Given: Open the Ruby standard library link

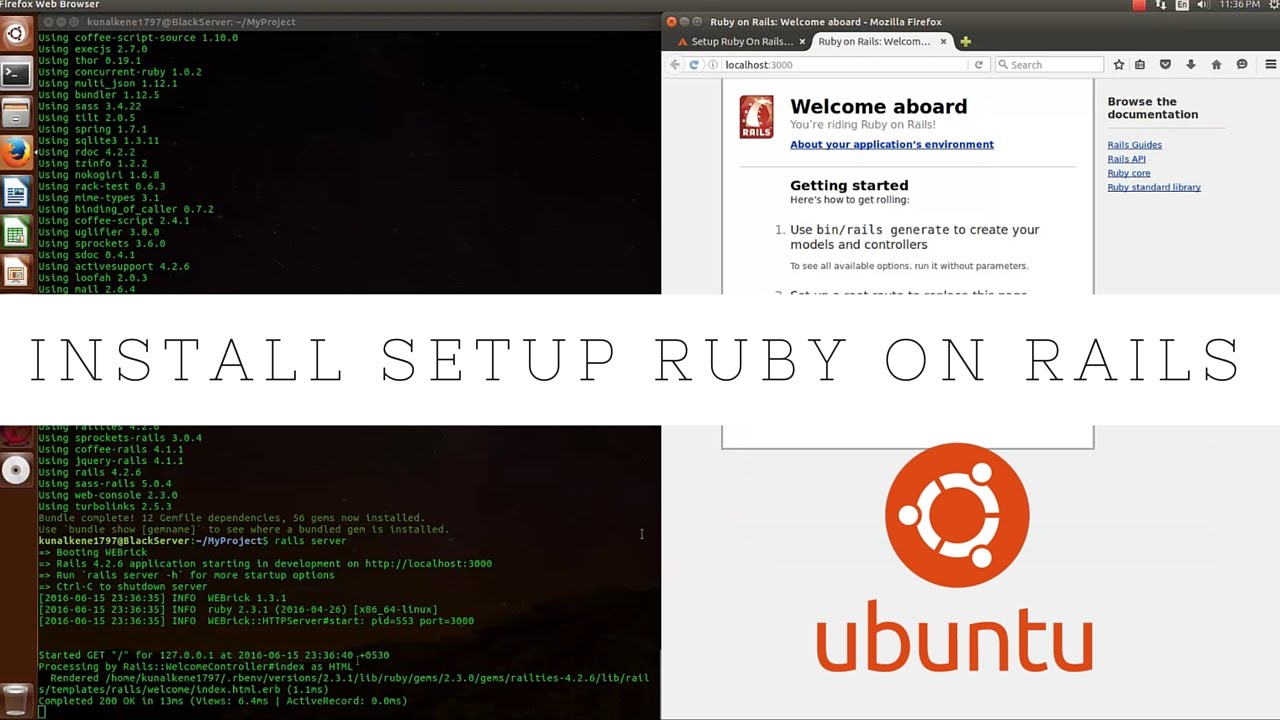Looking at the screenshot, I should [1154, 187].
